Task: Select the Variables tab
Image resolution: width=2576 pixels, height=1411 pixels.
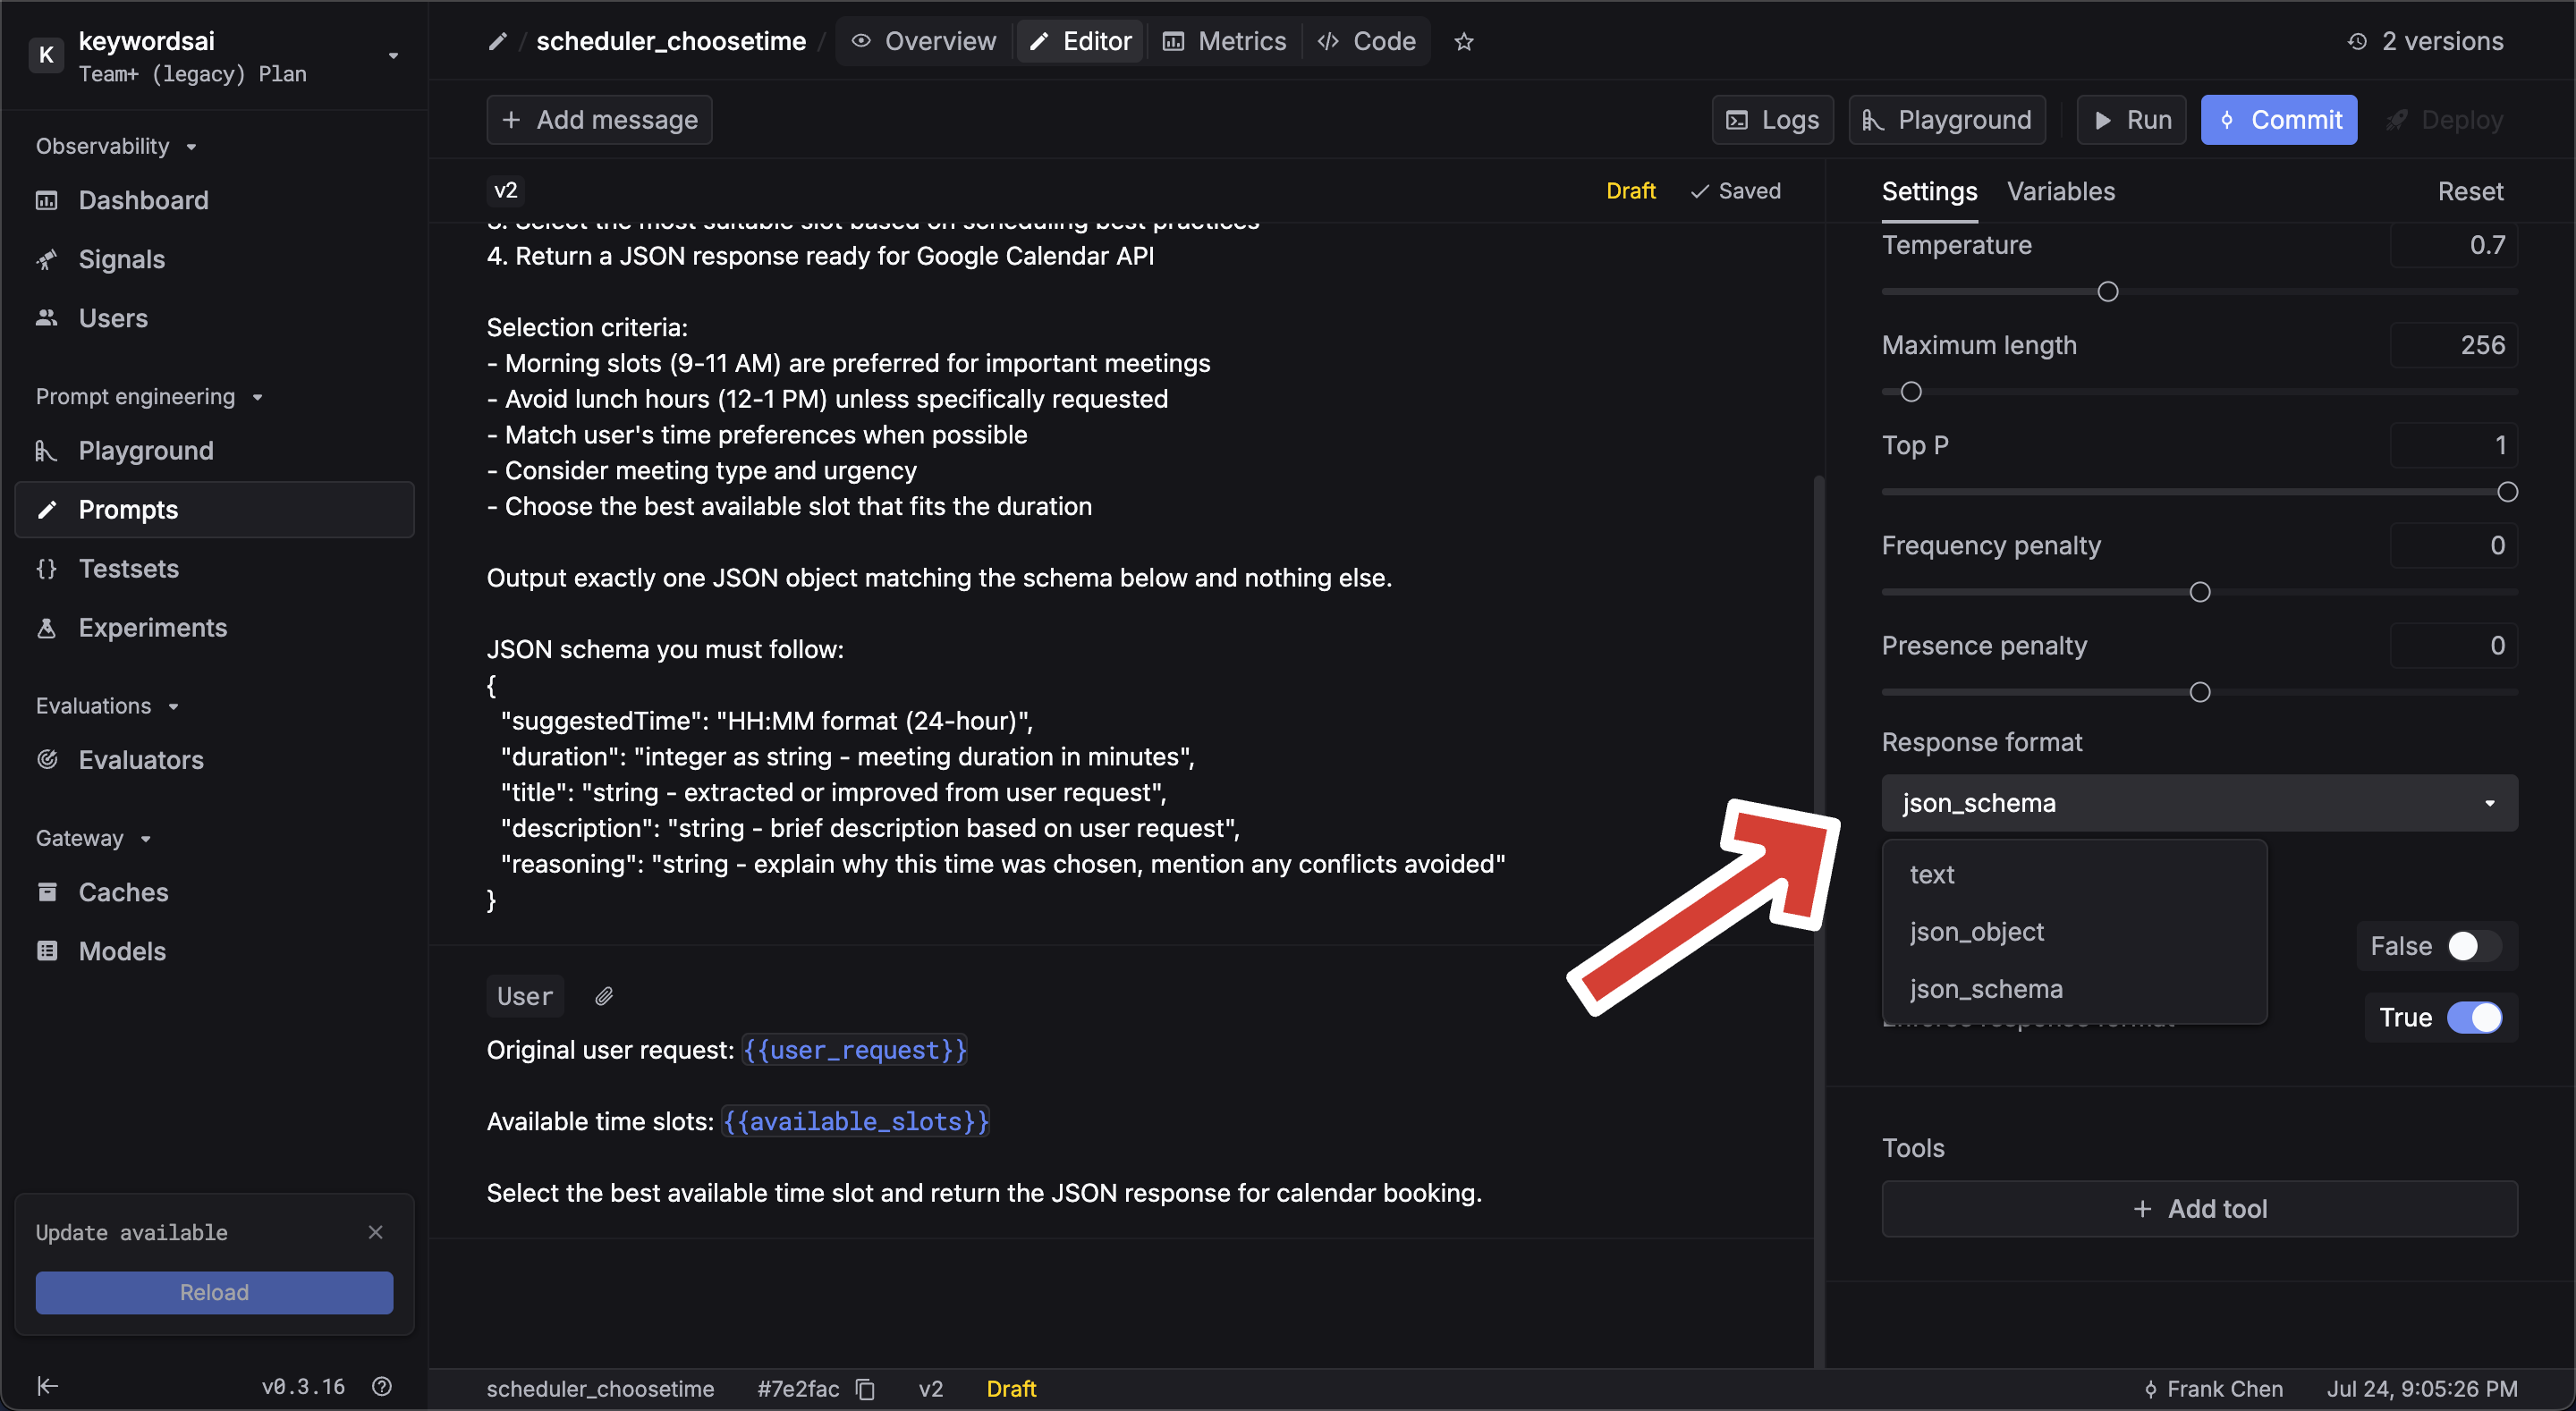Action: 2061,191
